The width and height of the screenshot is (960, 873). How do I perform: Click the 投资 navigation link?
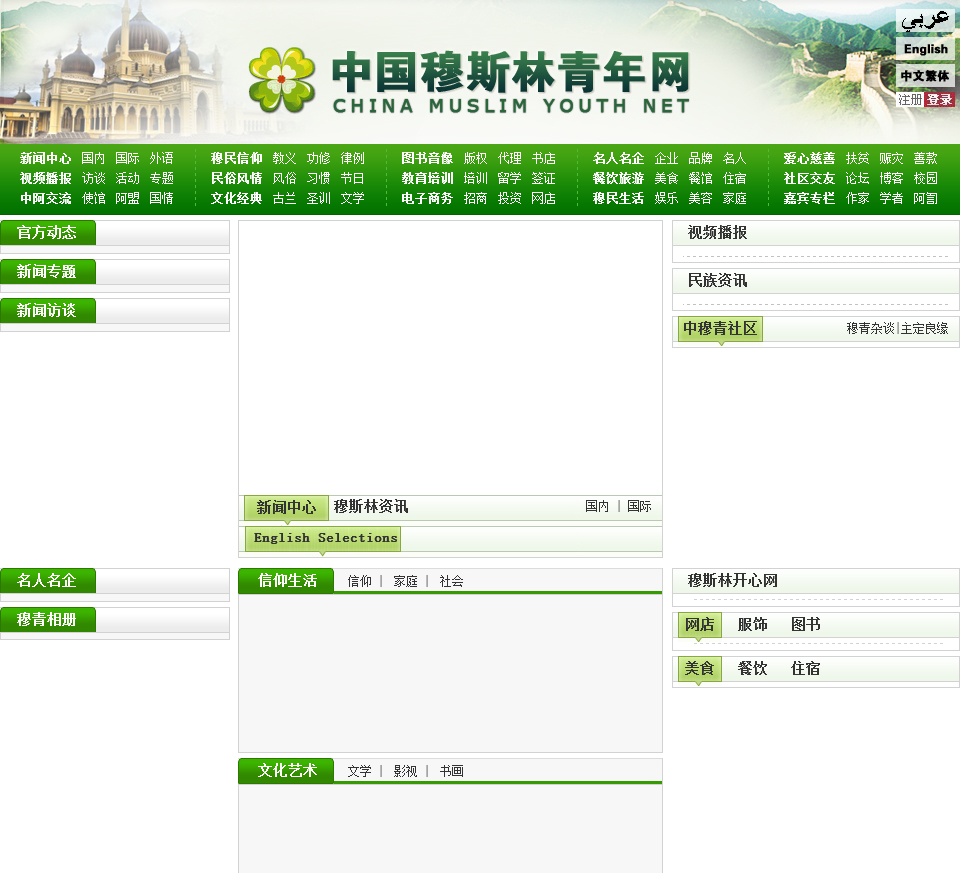pyautogui.click(x=509, y=198)
